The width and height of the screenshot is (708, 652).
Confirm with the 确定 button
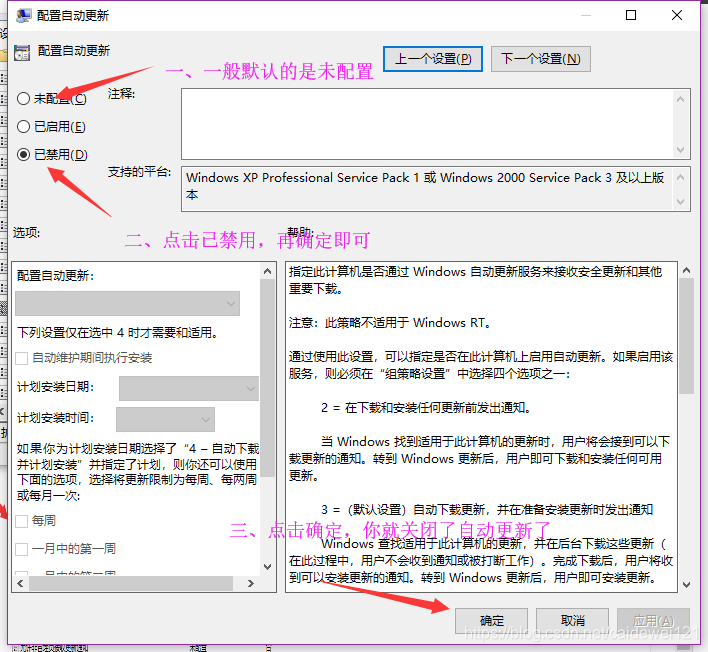point(491,621)
